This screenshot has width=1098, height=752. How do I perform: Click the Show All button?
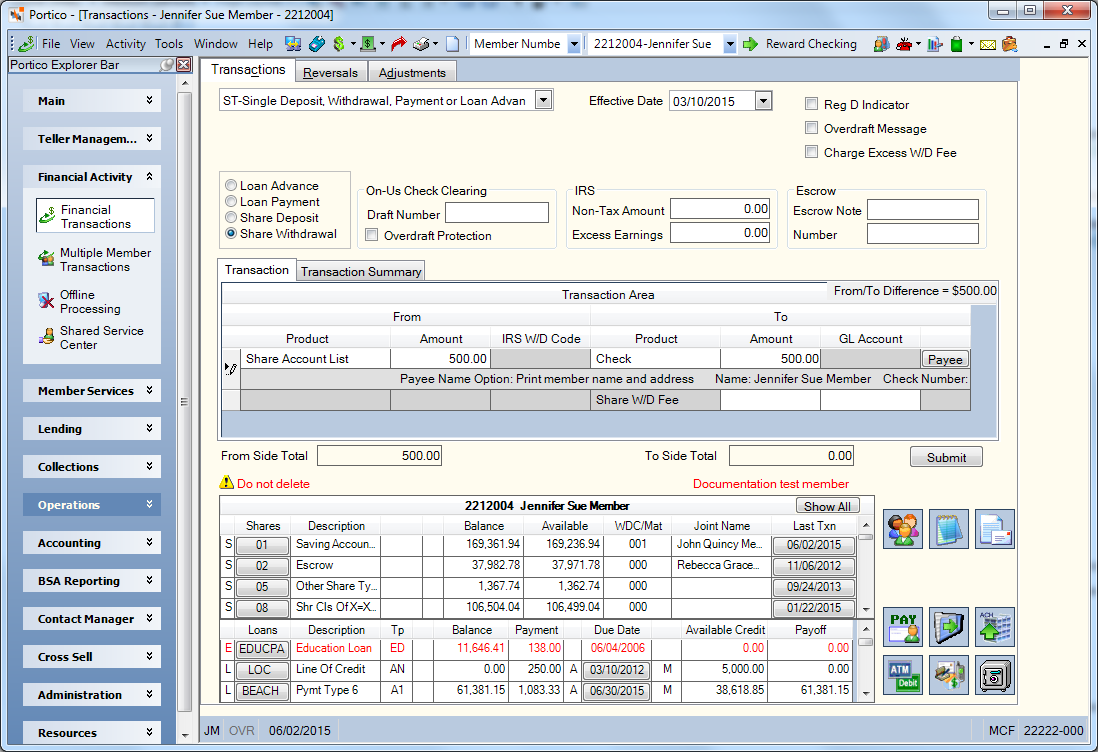tap(827, 506)
